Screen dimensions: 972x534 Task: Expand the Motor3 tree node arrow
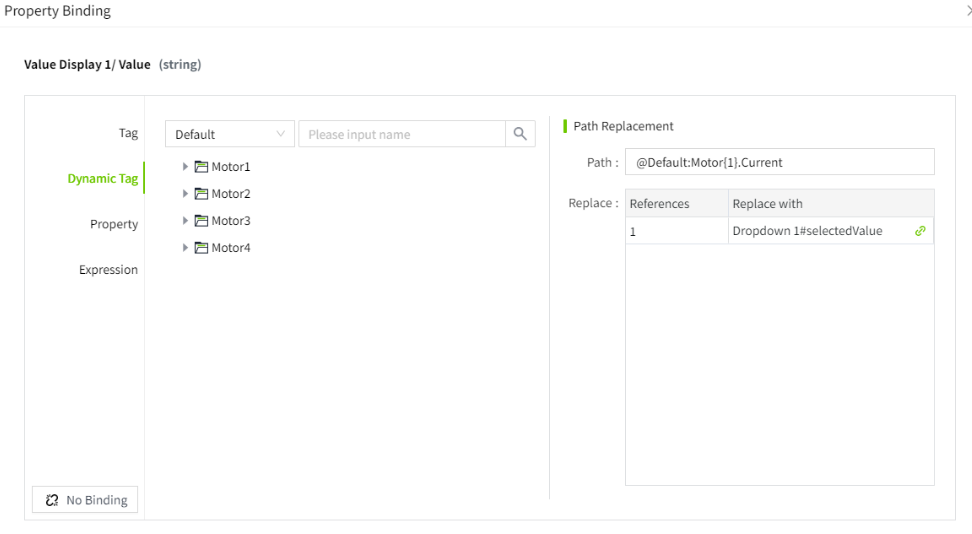pyautogui.click(x=185, y=221)
